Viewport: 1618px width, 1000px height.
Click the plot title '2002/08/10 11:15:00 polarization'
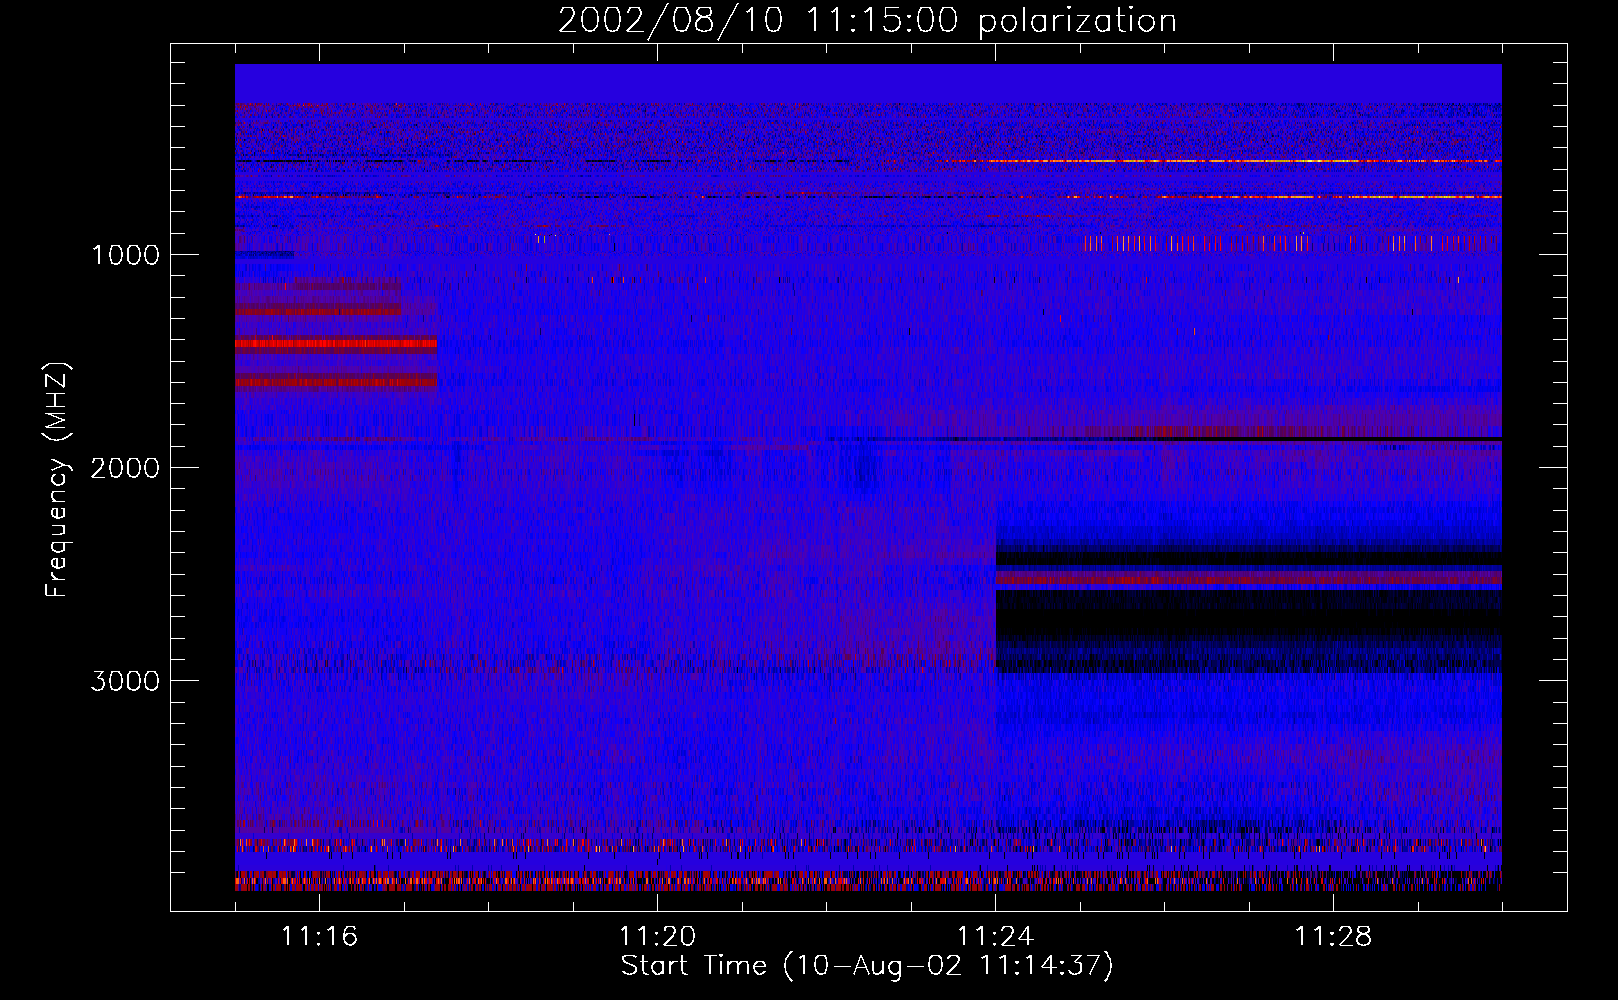click(x=867, y=21)
